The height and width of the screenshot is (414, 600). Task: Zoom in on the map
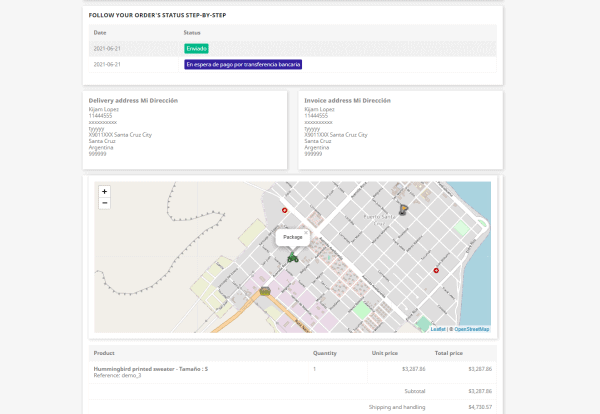105,191
